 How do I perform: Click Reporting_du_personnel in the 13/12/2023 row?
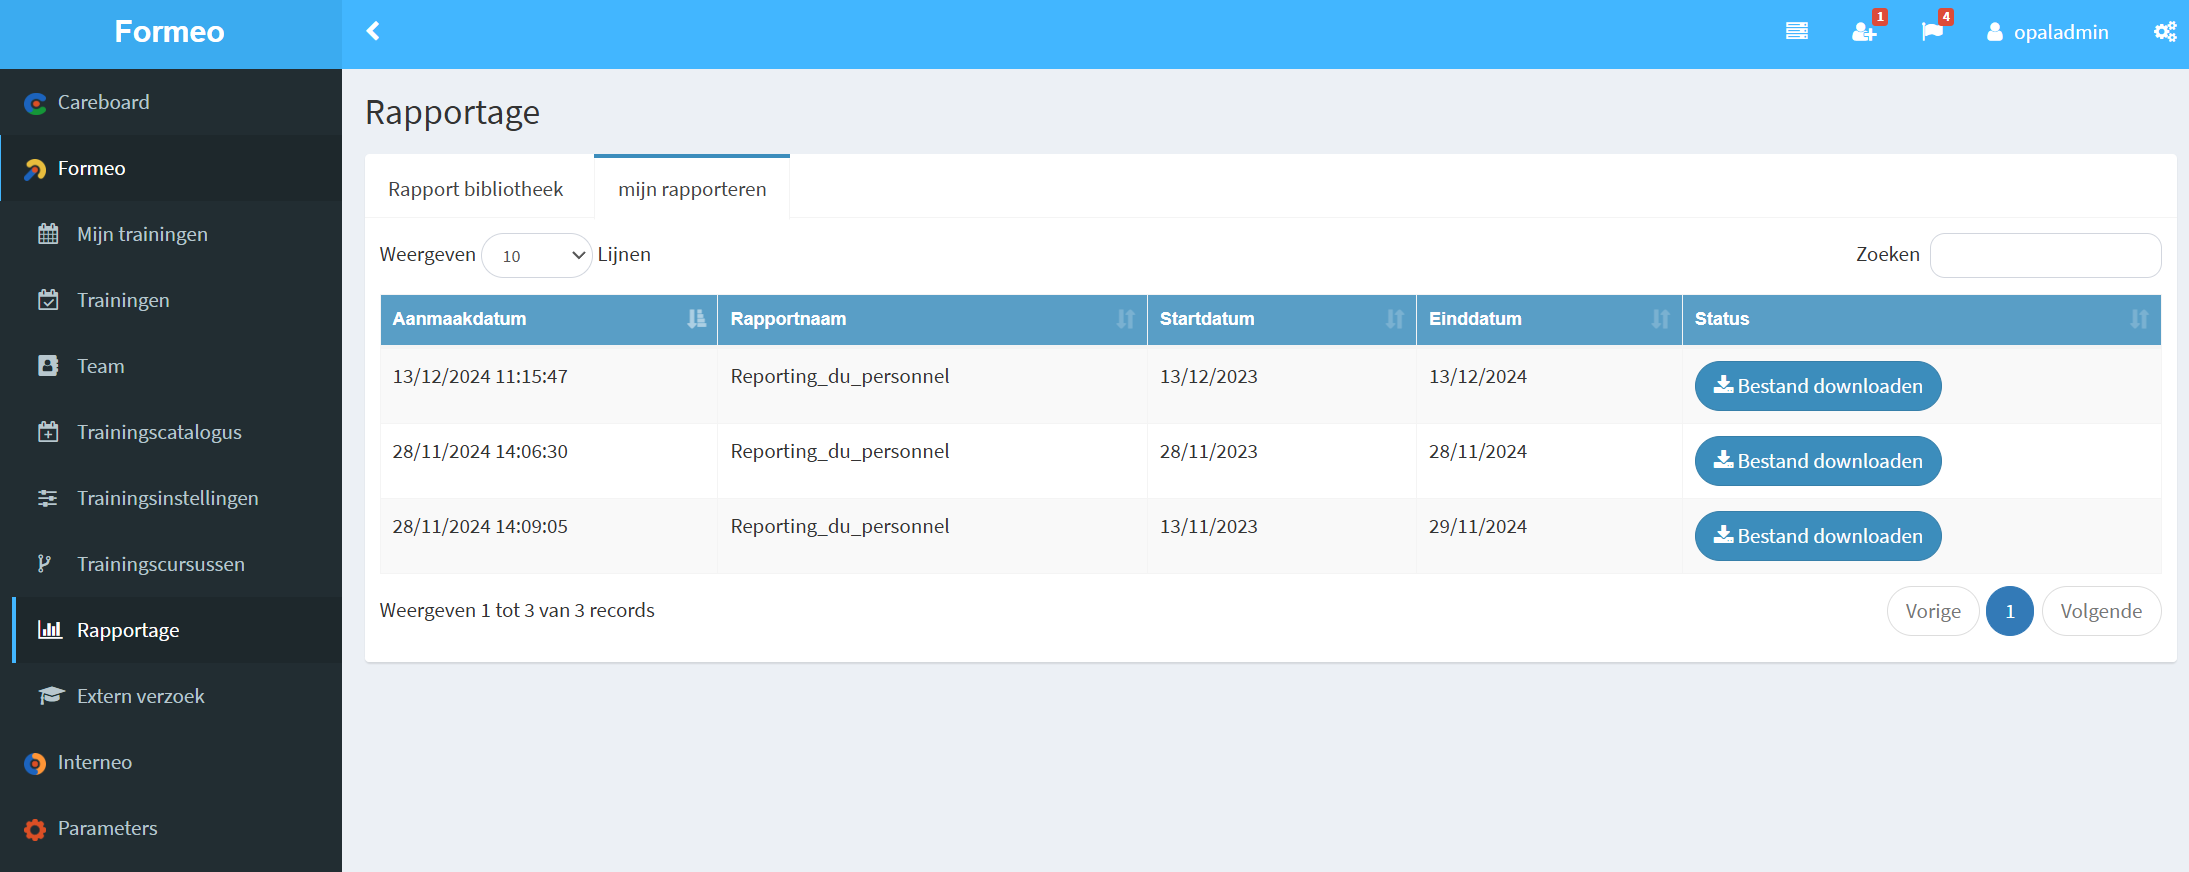(840, 377)
